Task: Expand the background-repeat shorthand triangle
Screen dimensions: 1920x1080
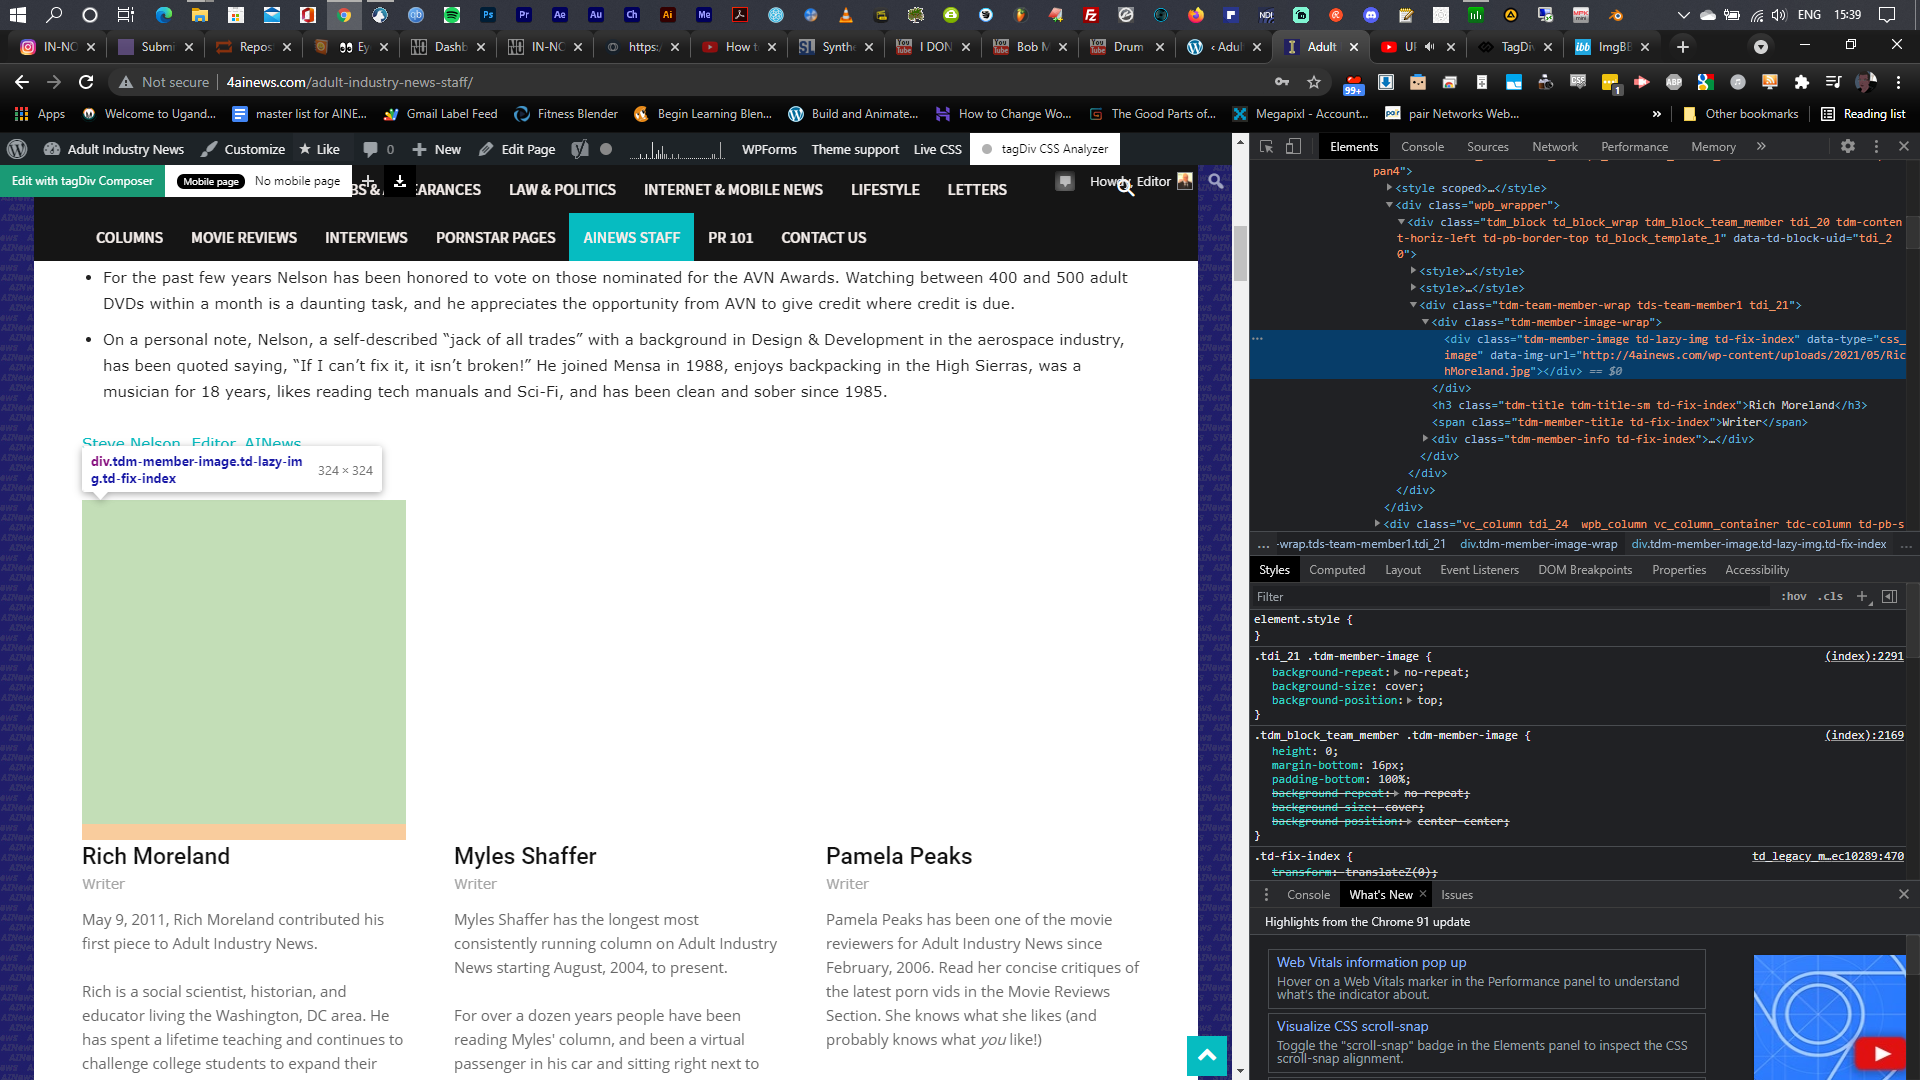Action: tap(1397, 673)
